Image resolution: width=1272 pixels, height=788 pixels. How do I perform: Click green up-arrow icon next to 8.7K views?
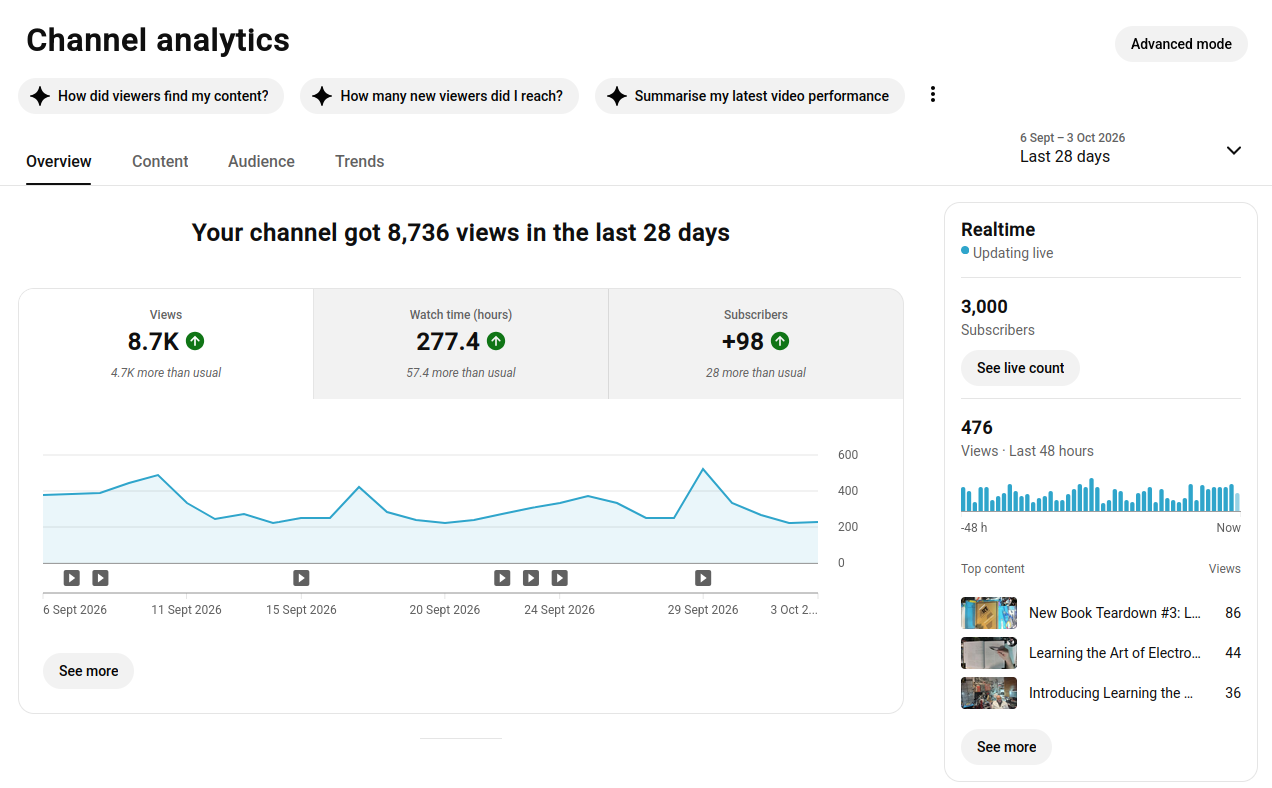click(x=195, y=341)
